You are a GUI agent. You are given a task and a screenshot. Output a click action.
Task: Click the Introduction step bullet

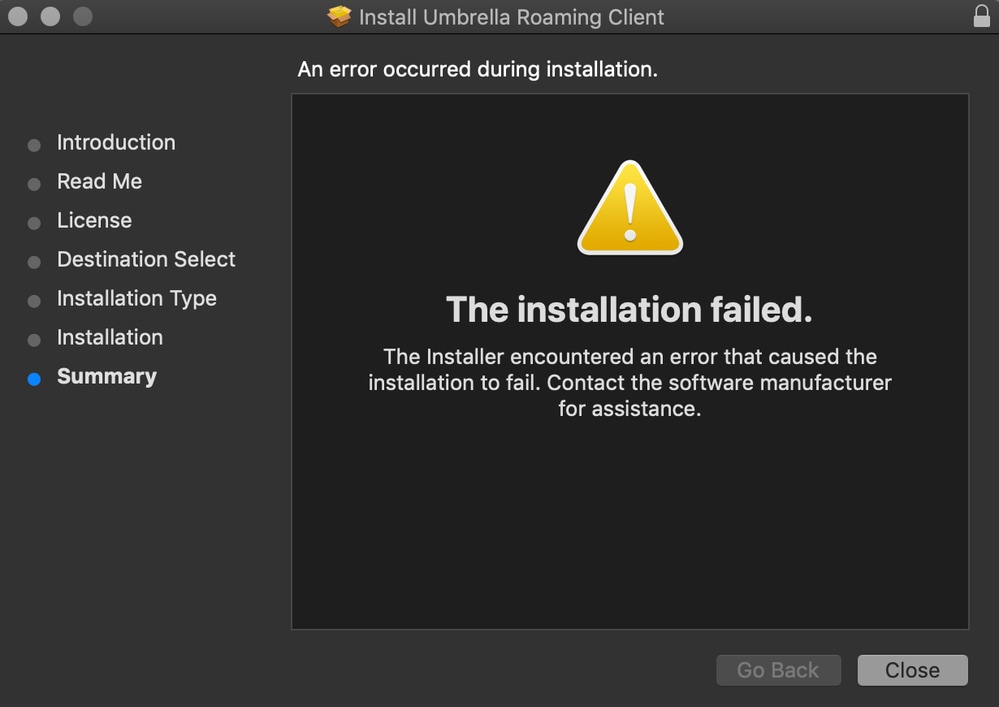[x=34, y=145]
